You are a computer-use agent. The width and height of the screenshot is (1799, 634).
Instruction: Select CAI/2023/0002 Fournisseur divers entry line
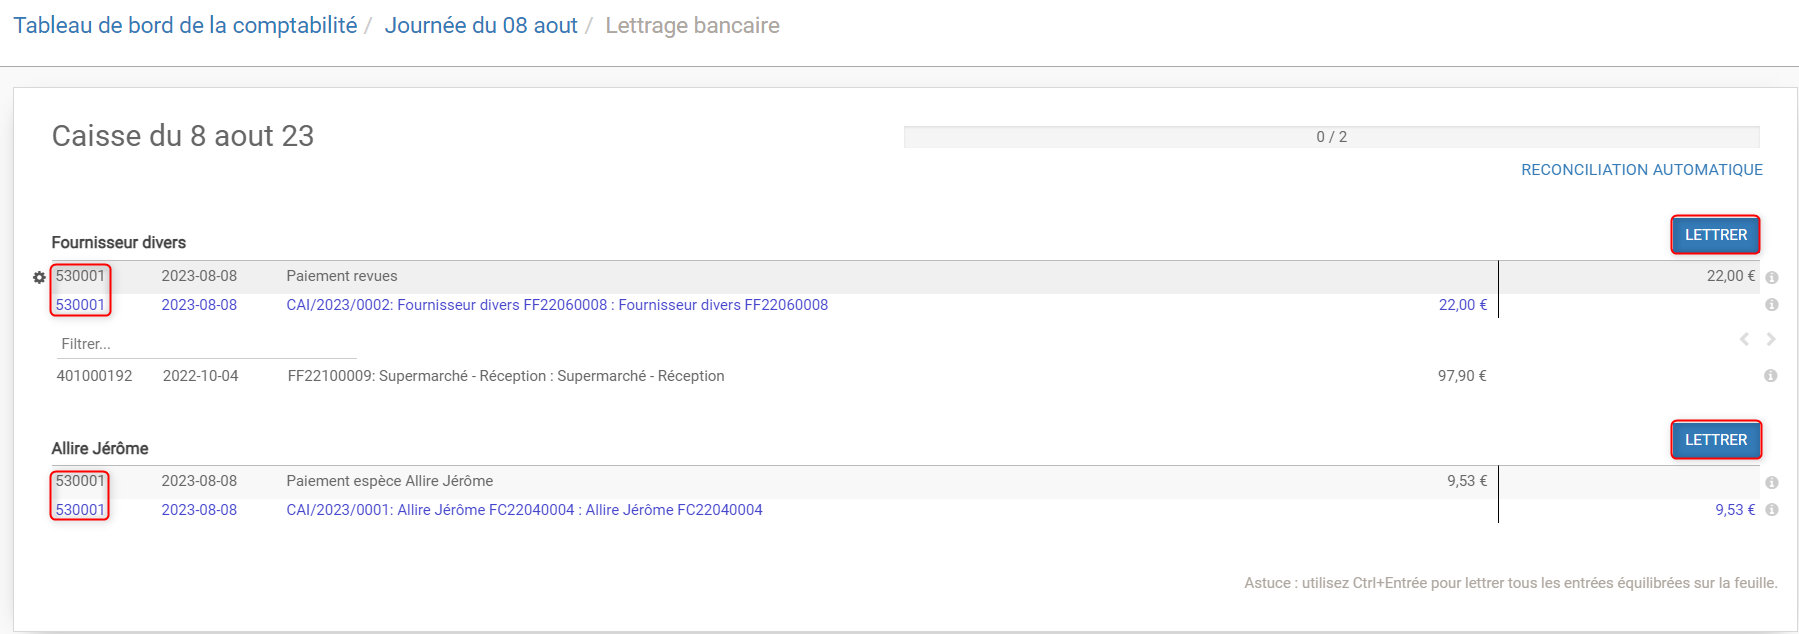pyautogui.click(x=773, y=305)
